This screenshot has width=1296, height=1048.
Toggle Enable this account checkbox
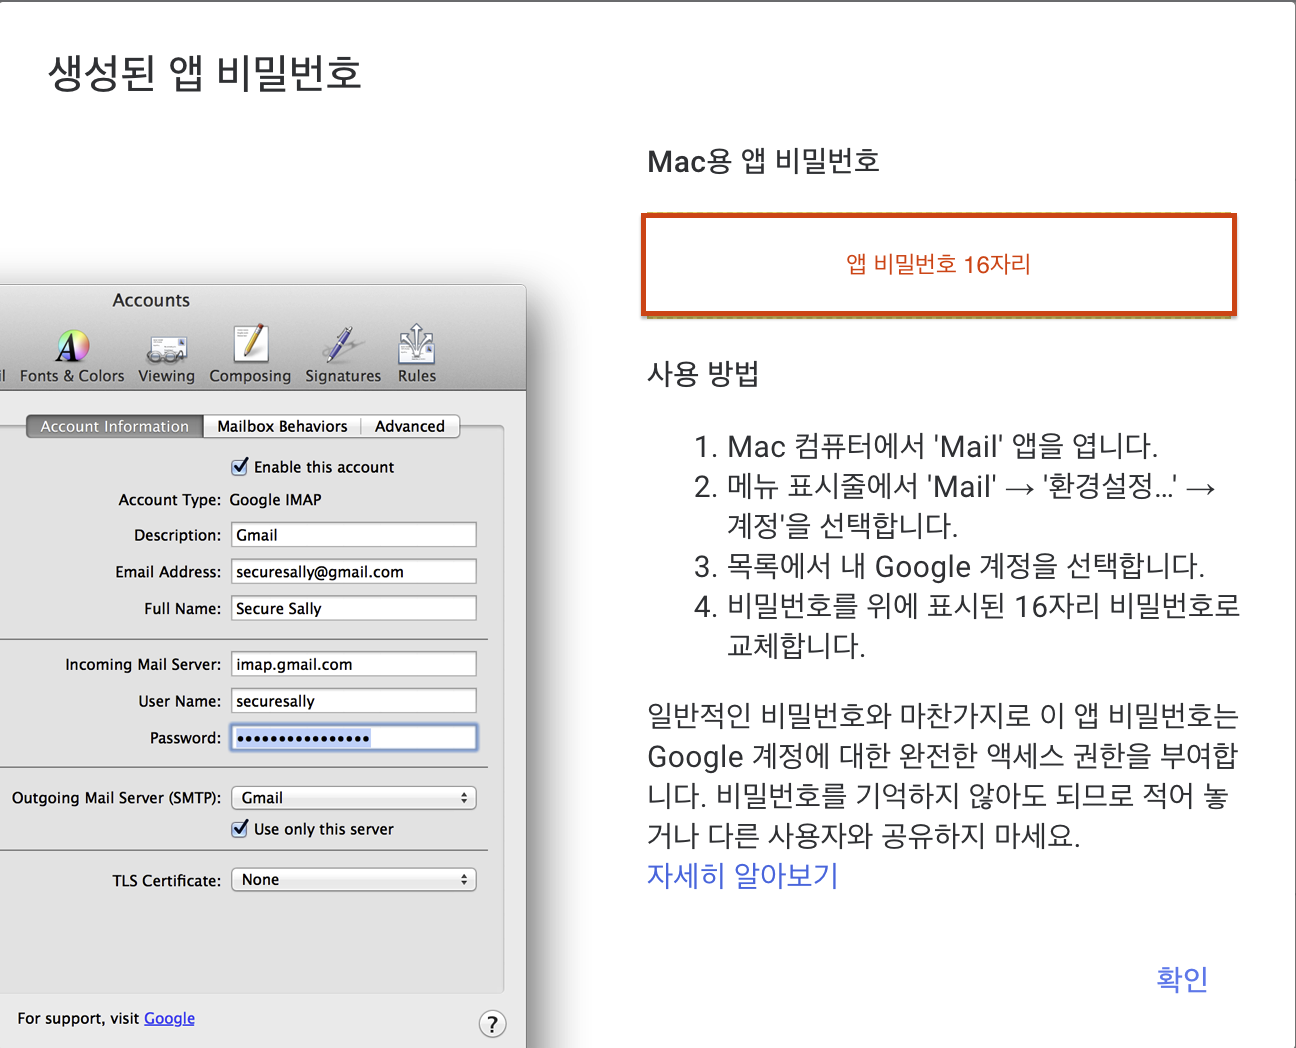[x=240, y=466]
